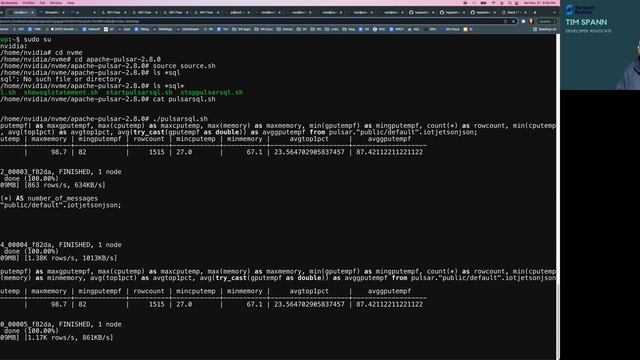Click the date and time in the menu bar
The width and height of the screenshot is (640, 360).
[x=540, y=3]
